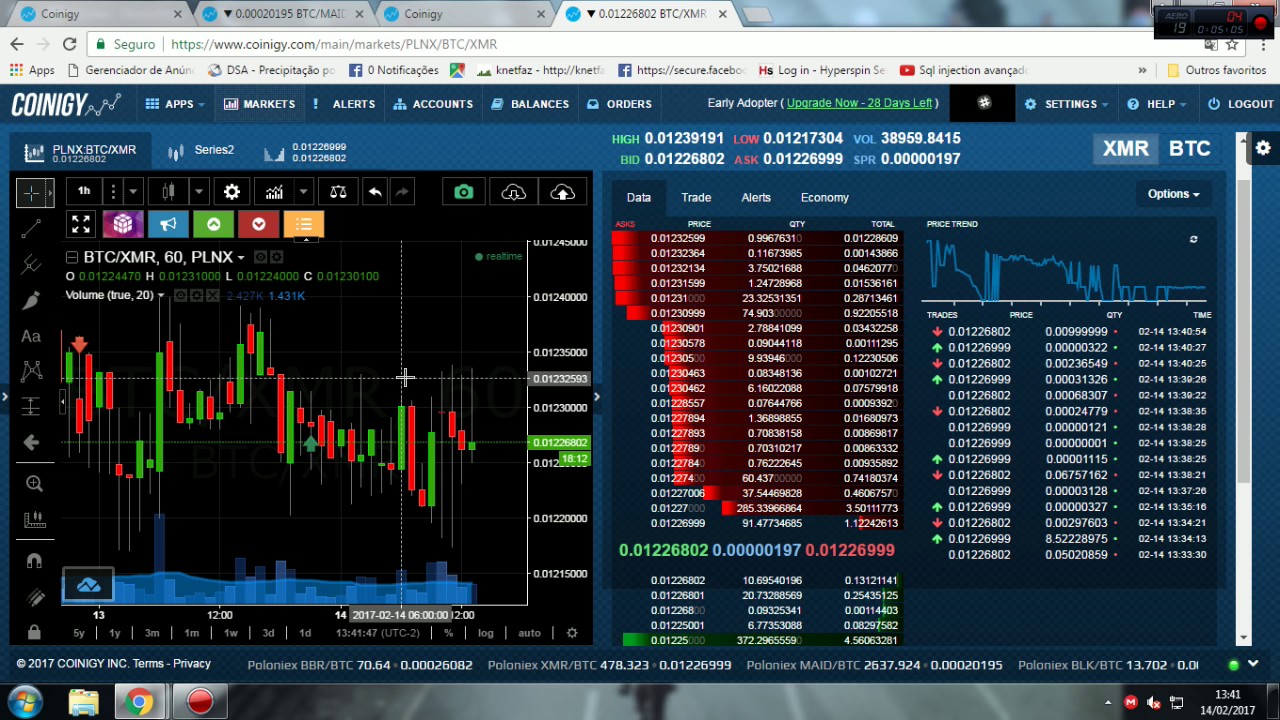
Task: Open the Options dropdown
Action: pos(1173,194)
